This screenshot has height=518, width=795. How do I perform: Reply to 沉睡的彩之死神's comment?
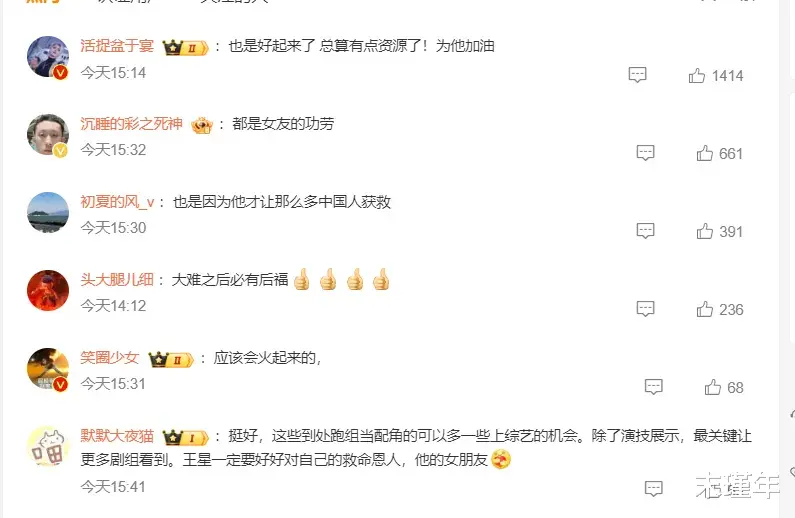pos(645,153)
